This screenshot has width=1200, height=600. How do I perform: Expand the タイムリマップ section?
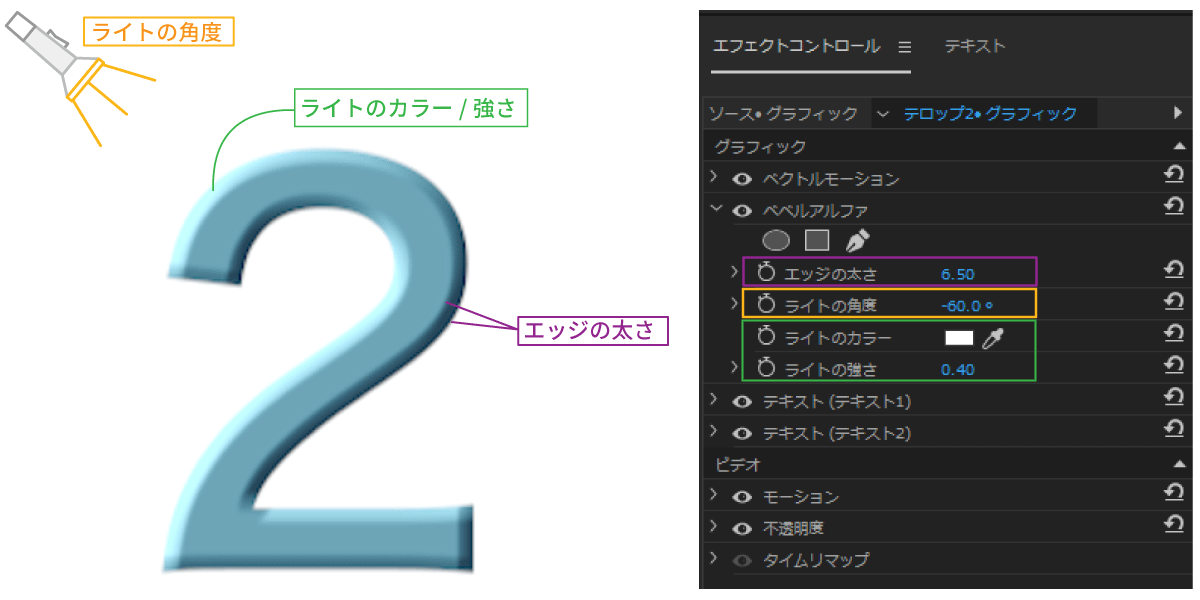[714, 557]
